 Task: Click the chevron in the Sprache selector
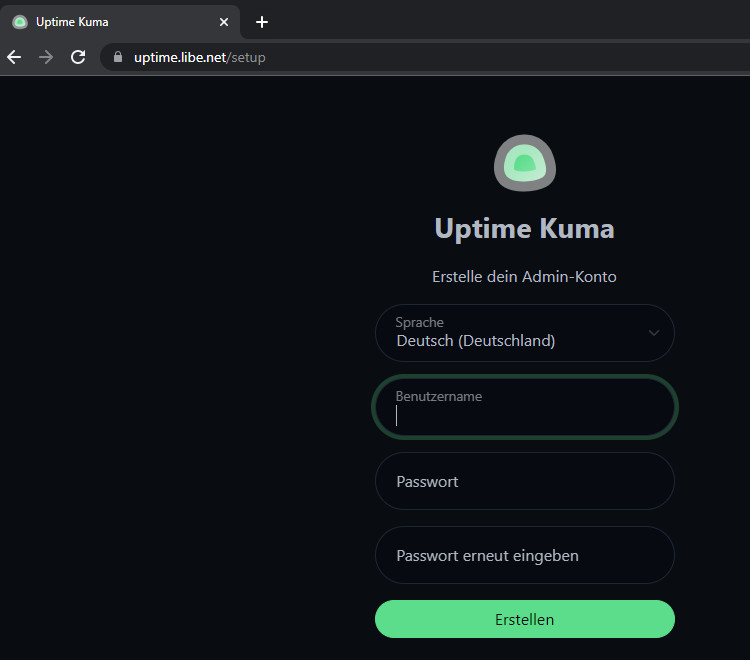[x=654, y=333]
